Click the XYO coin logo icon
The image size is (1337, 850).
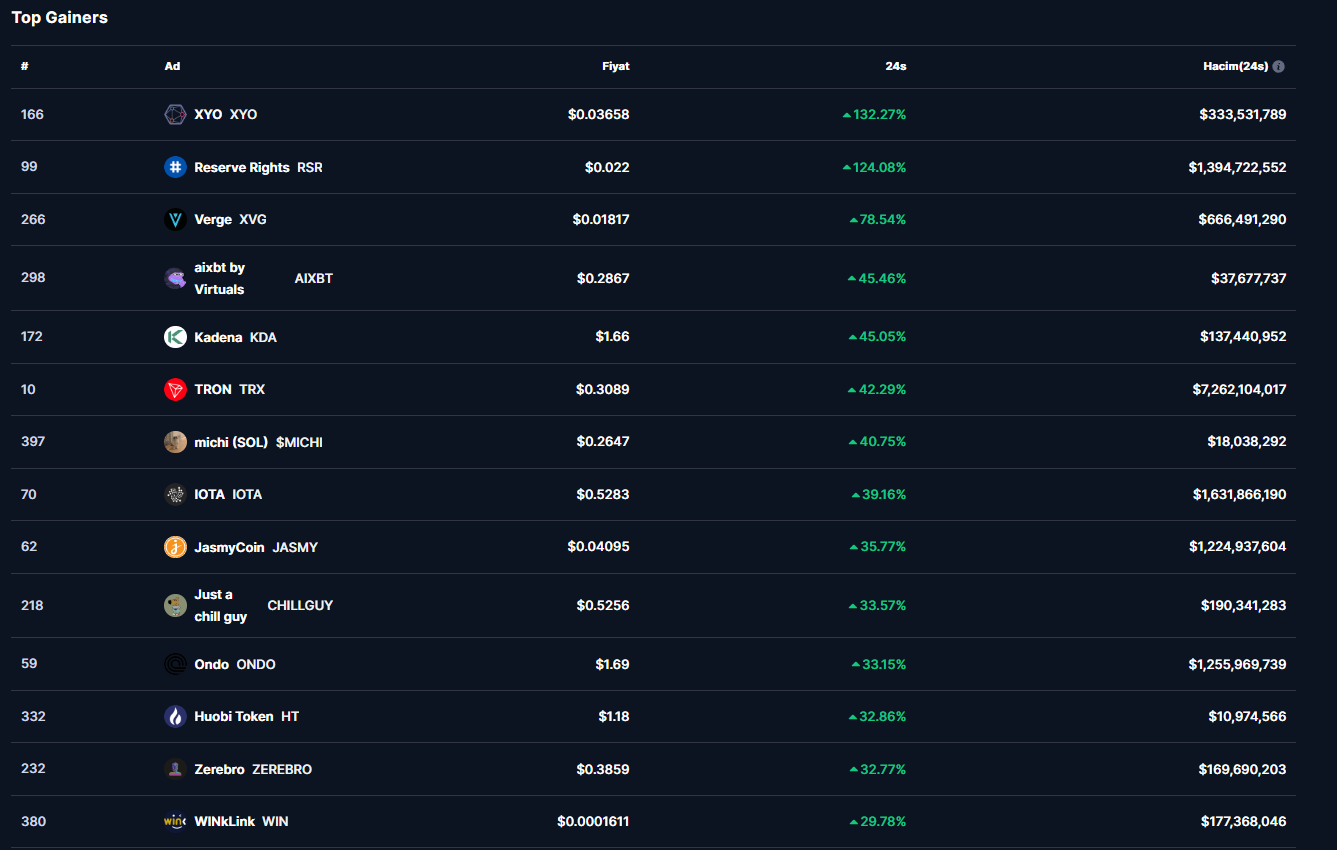(175, 115)
